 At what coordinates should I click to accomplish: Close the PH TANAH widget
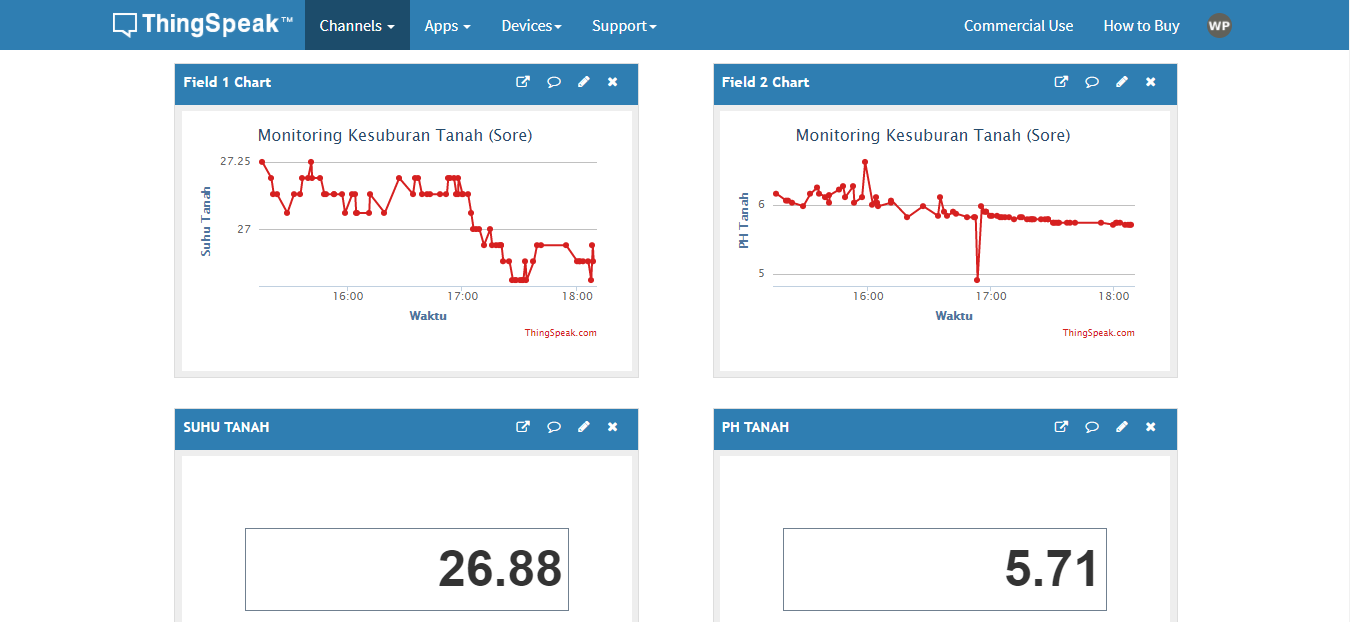coord(1150,427)
